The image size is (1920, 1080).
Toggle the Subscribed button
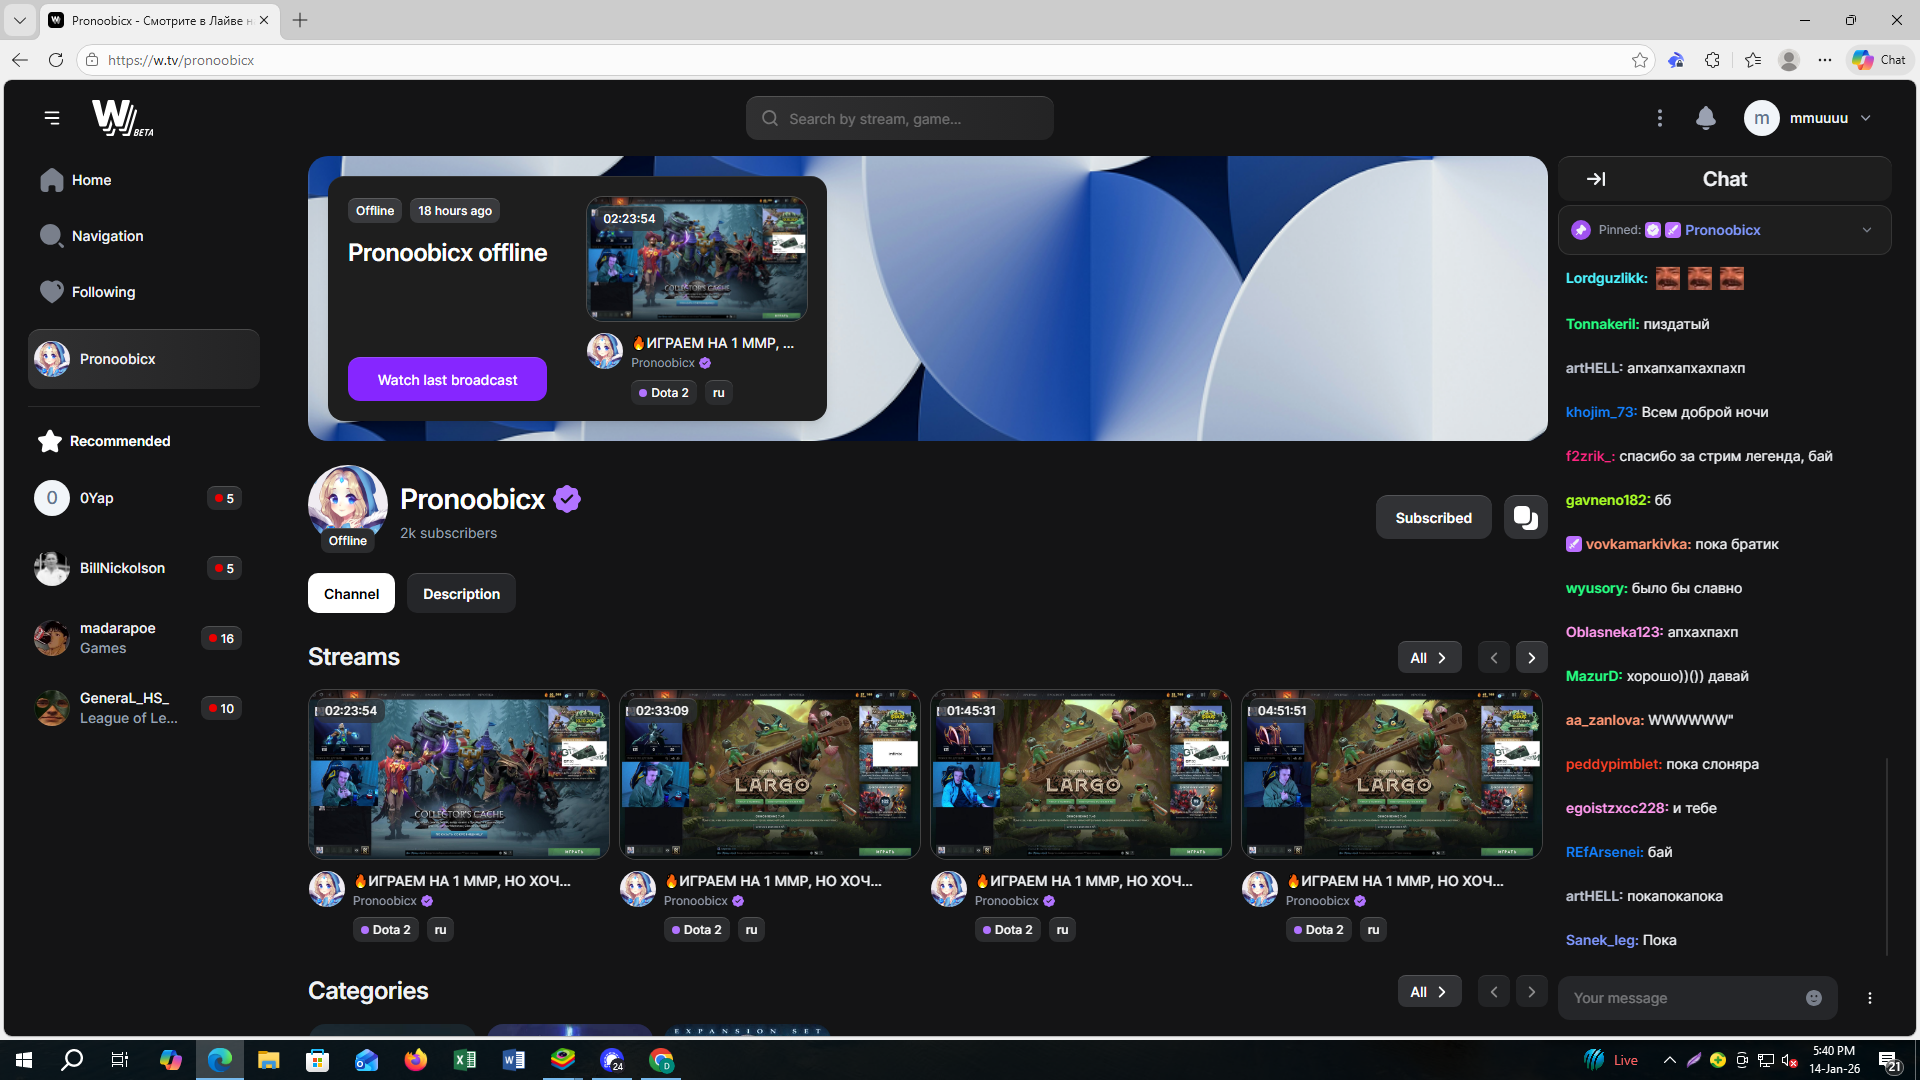[1433, 517]
